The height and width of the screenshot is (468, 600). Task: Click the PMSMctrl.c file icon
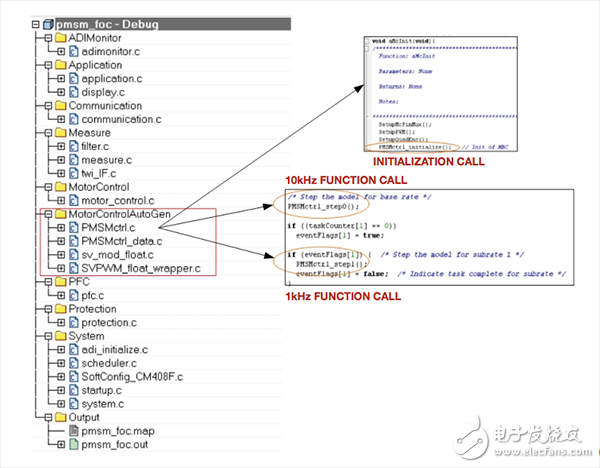pos(72,227)
